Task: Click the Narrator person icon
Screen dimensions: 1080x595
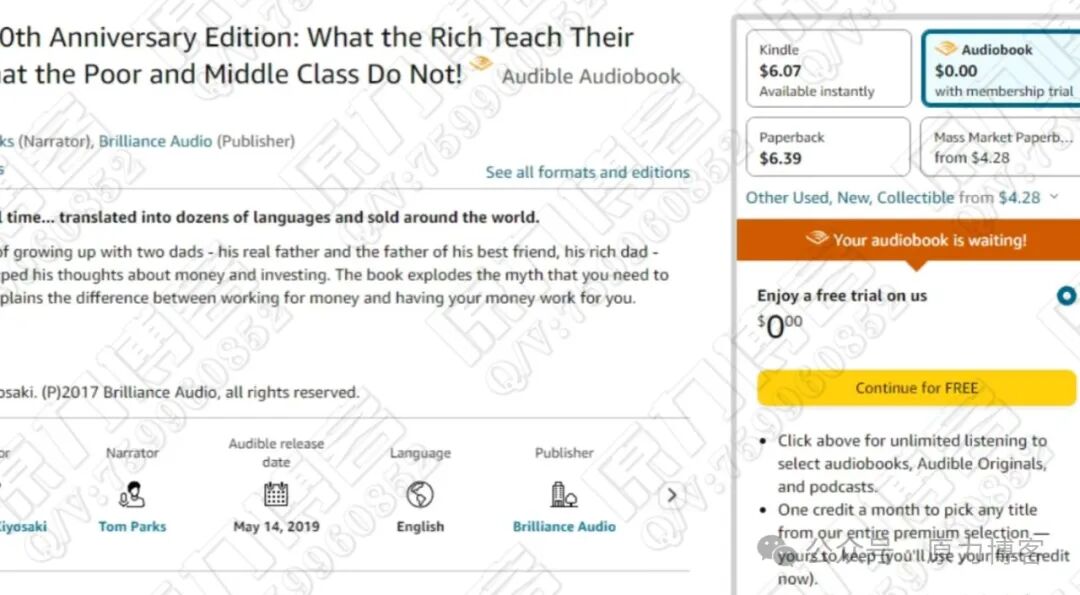Action: pos(132,494)
